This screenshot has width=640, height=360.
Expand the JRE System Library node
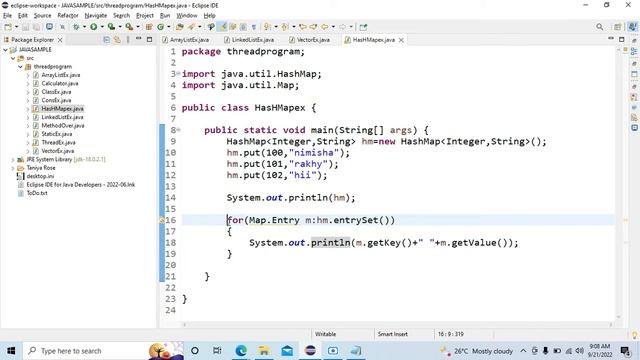(13, 160)
